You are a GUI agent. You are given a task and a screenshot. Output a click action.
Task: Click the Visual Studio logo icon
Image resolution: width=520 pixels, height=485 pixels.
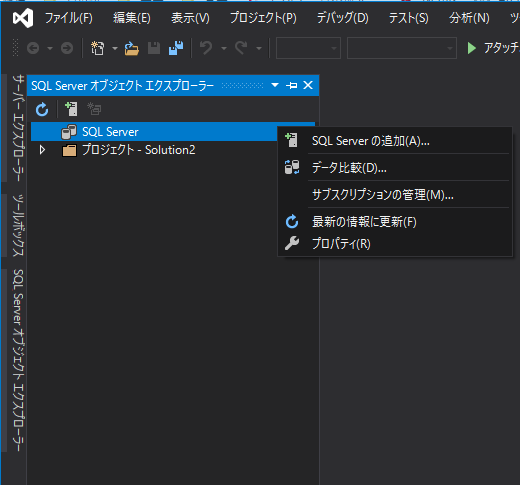point(23,18)
